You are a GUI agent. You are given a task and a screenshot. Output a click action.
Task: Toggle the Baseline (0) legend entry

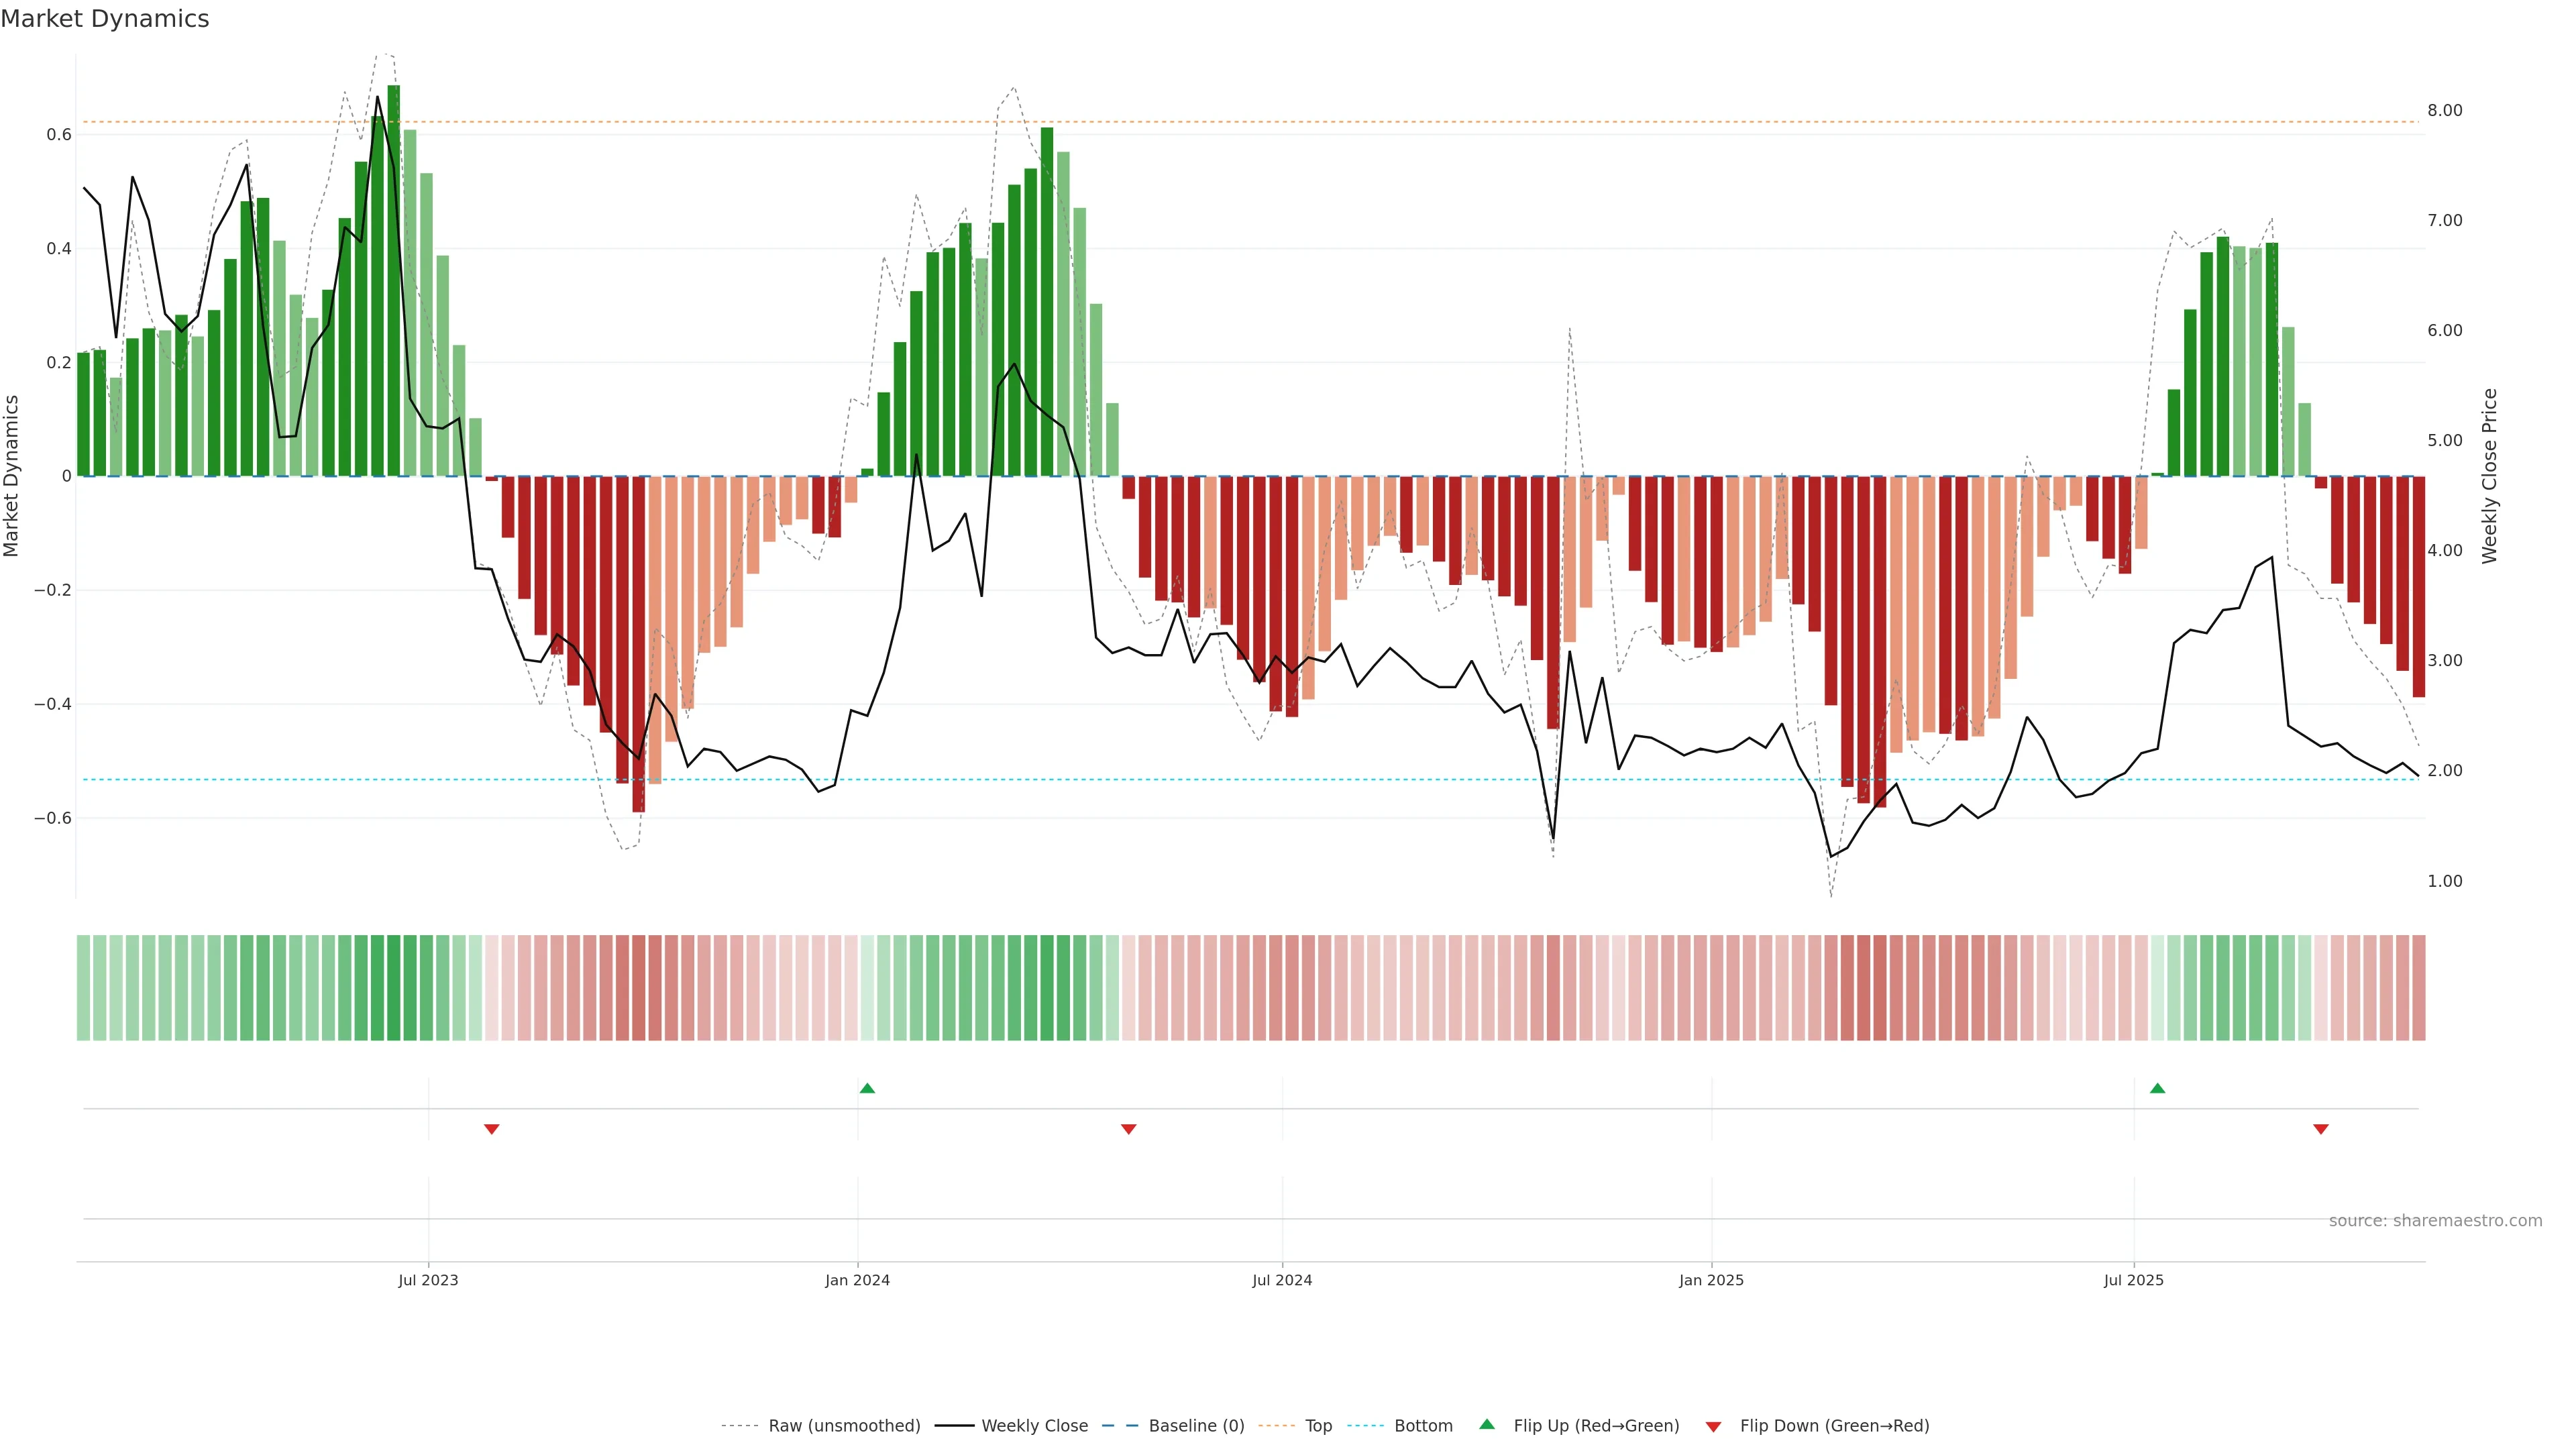[x=1196, y=1425]
